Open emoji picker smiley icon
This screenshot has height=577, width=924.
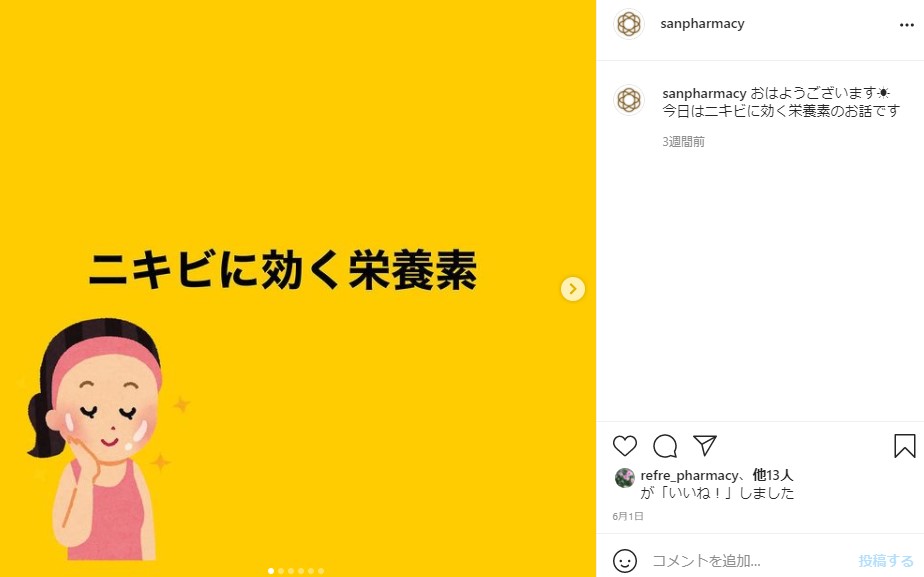point(625,560)
